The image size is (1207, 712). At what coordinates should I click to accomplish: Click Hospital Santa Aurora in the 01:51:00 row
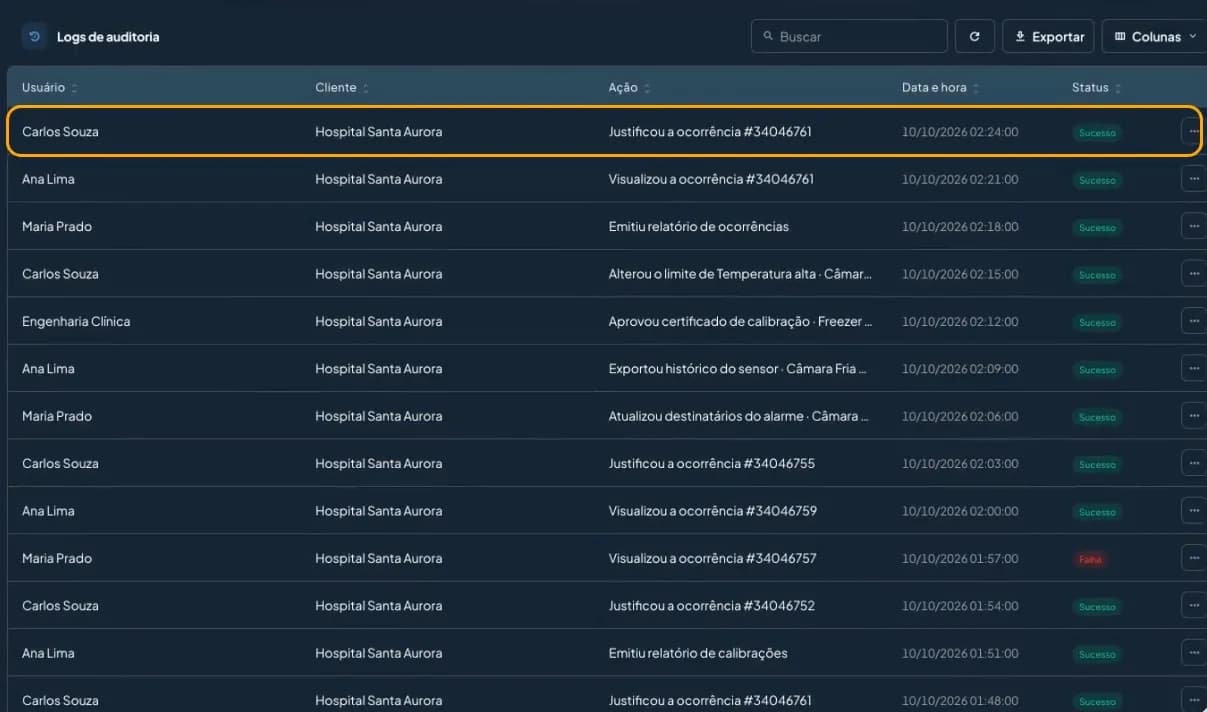point(378,653)
